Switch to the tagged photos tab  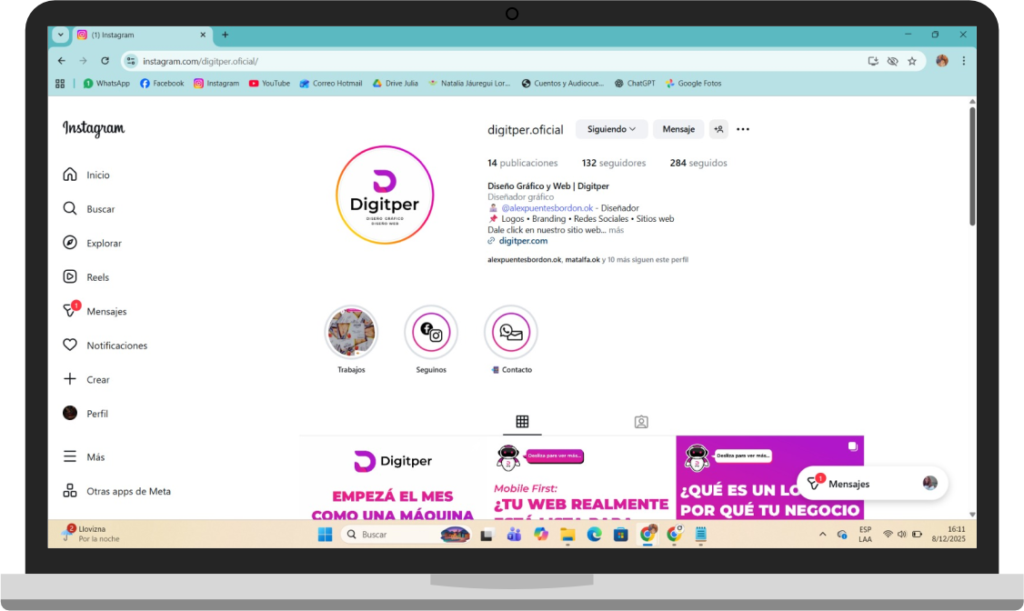(641, 422)
